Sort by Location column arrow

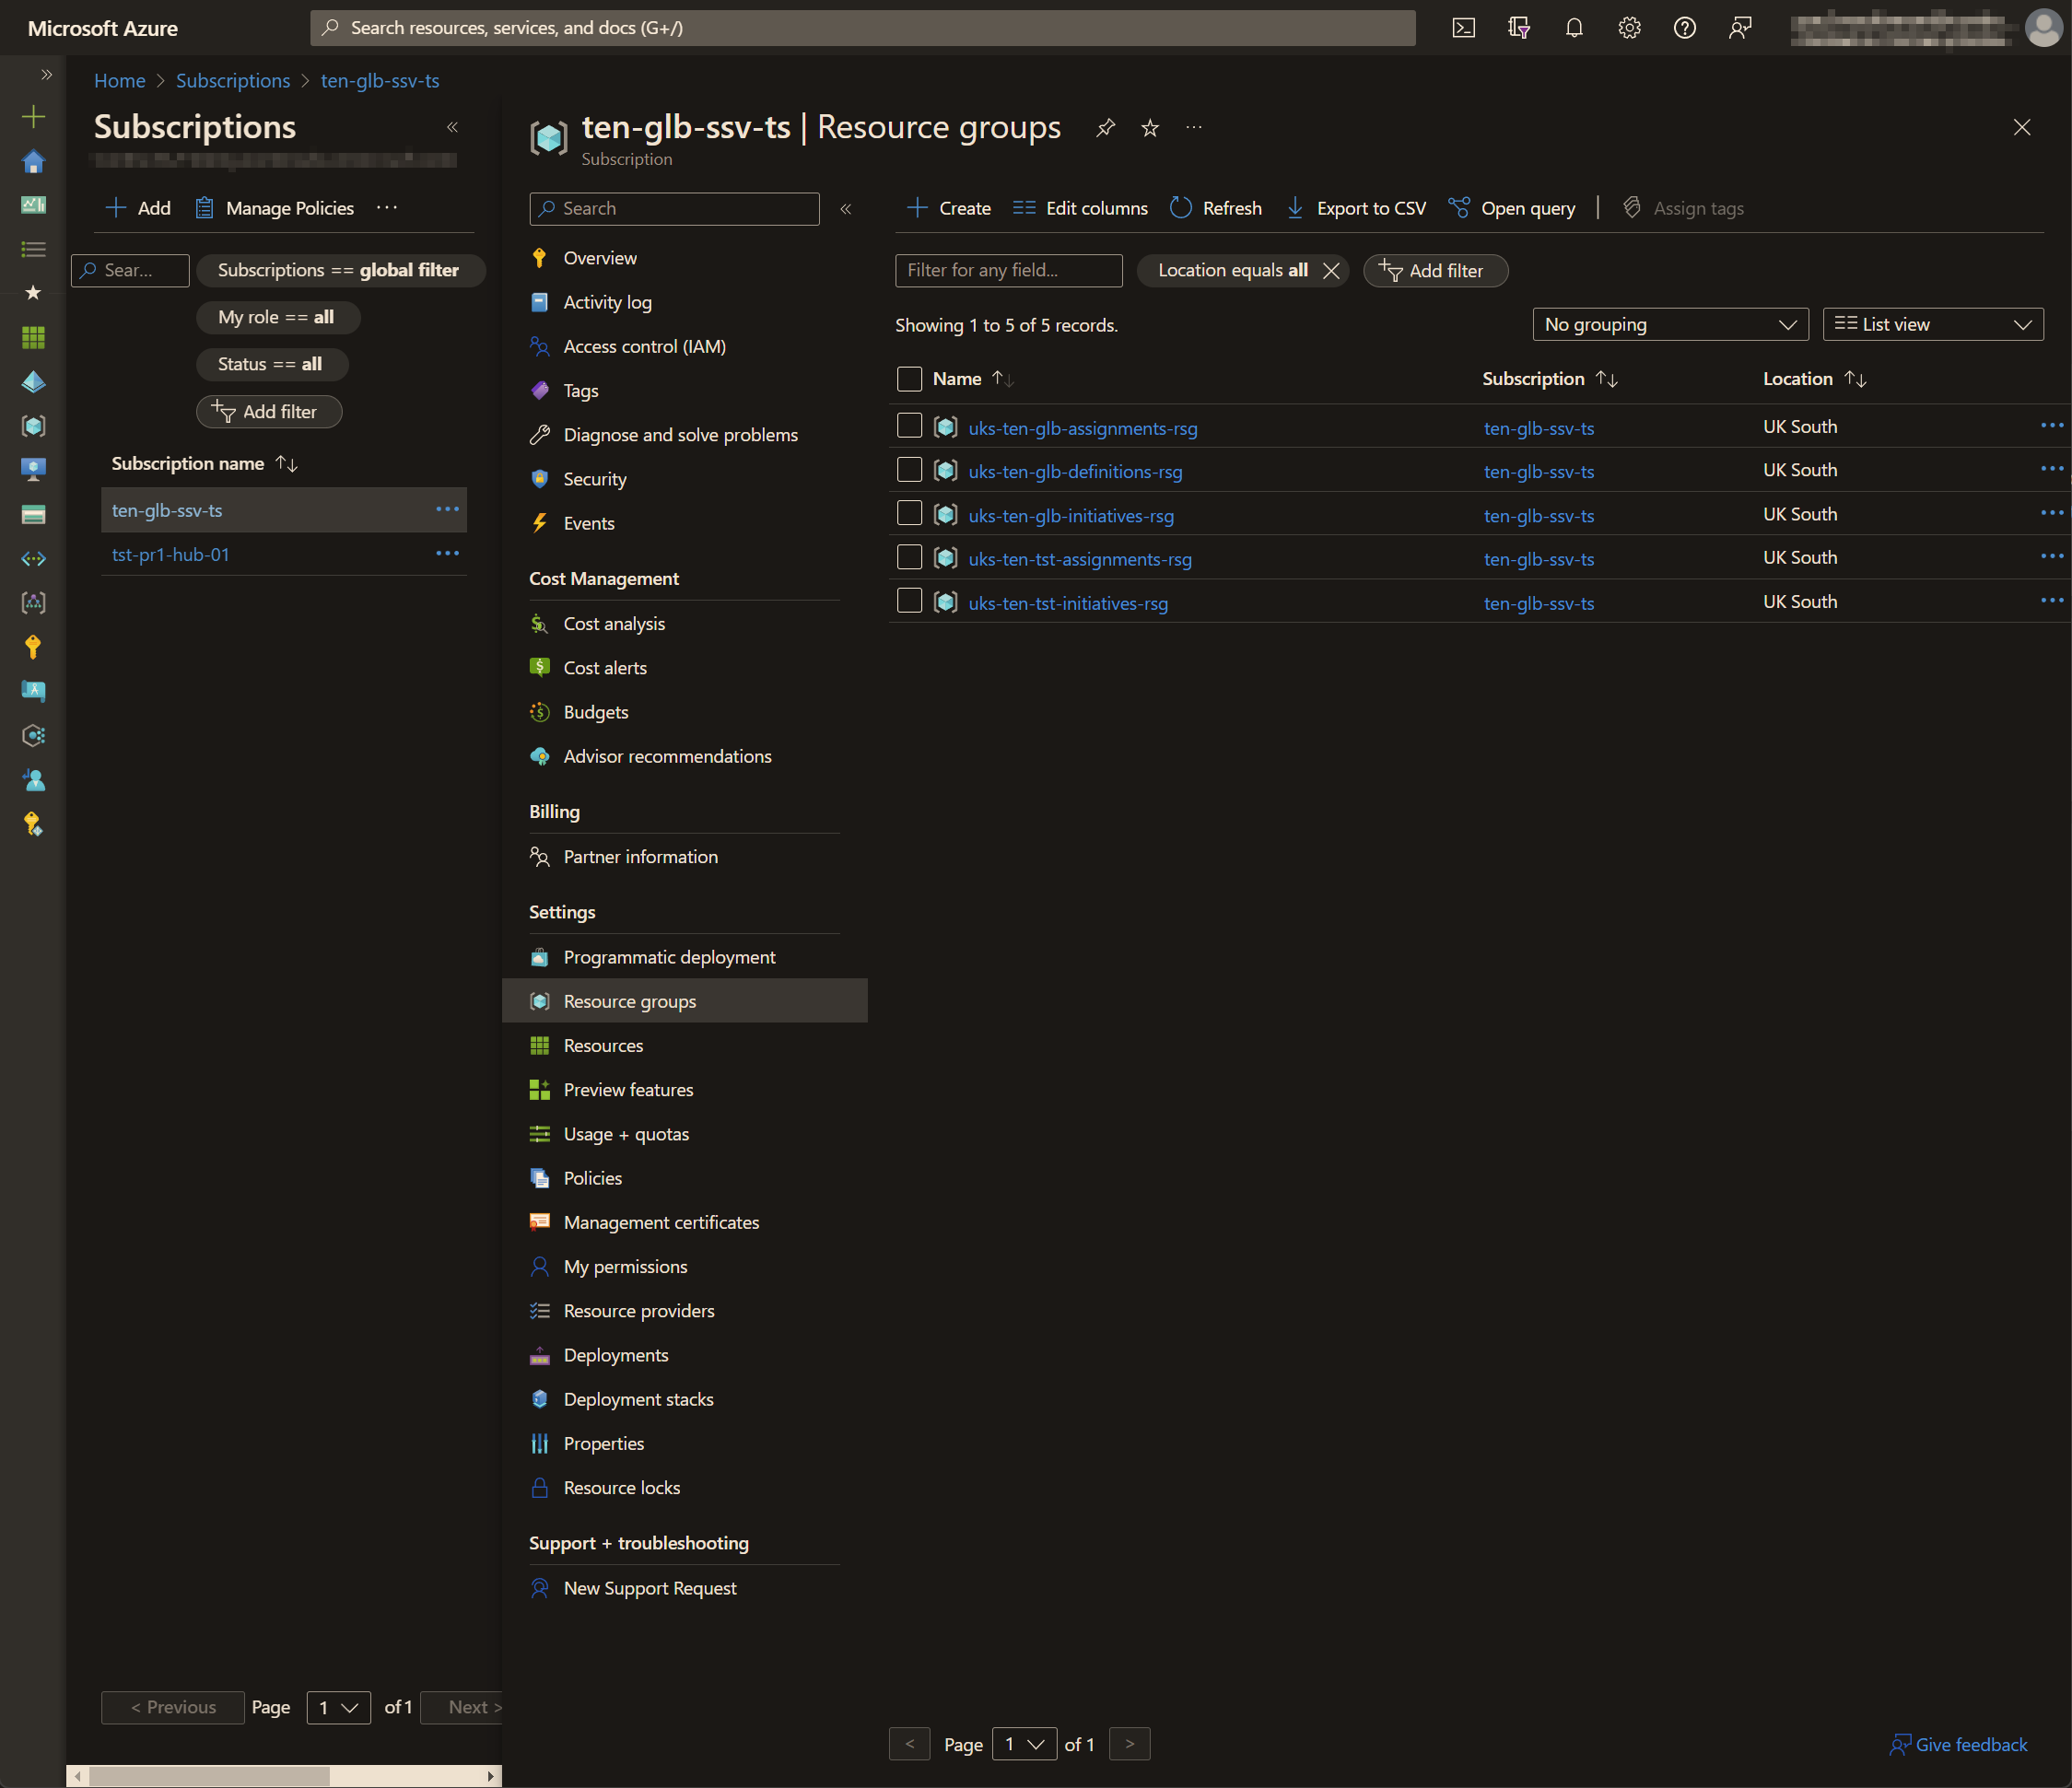pyautogui.click(x=1855, y=379)
